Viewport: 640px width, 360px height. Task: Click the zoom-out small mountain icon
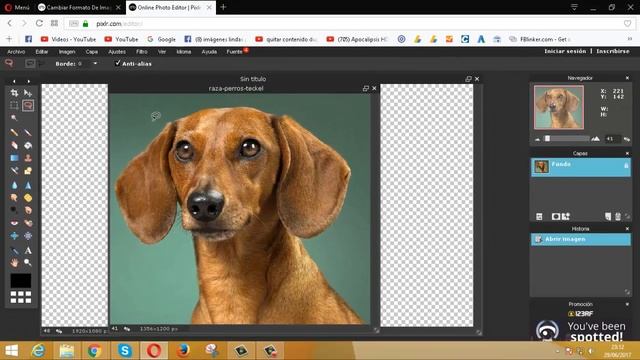pos(538,139)
